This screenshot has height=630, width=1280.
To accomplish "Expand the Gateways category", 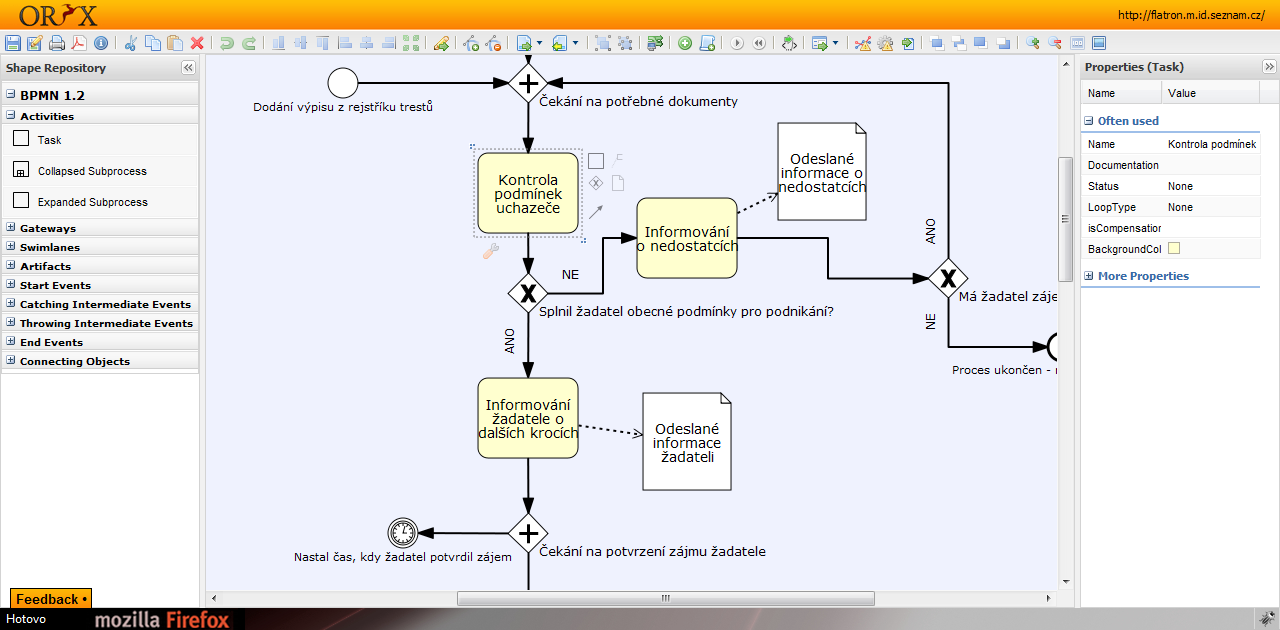I will coord(11,228).
